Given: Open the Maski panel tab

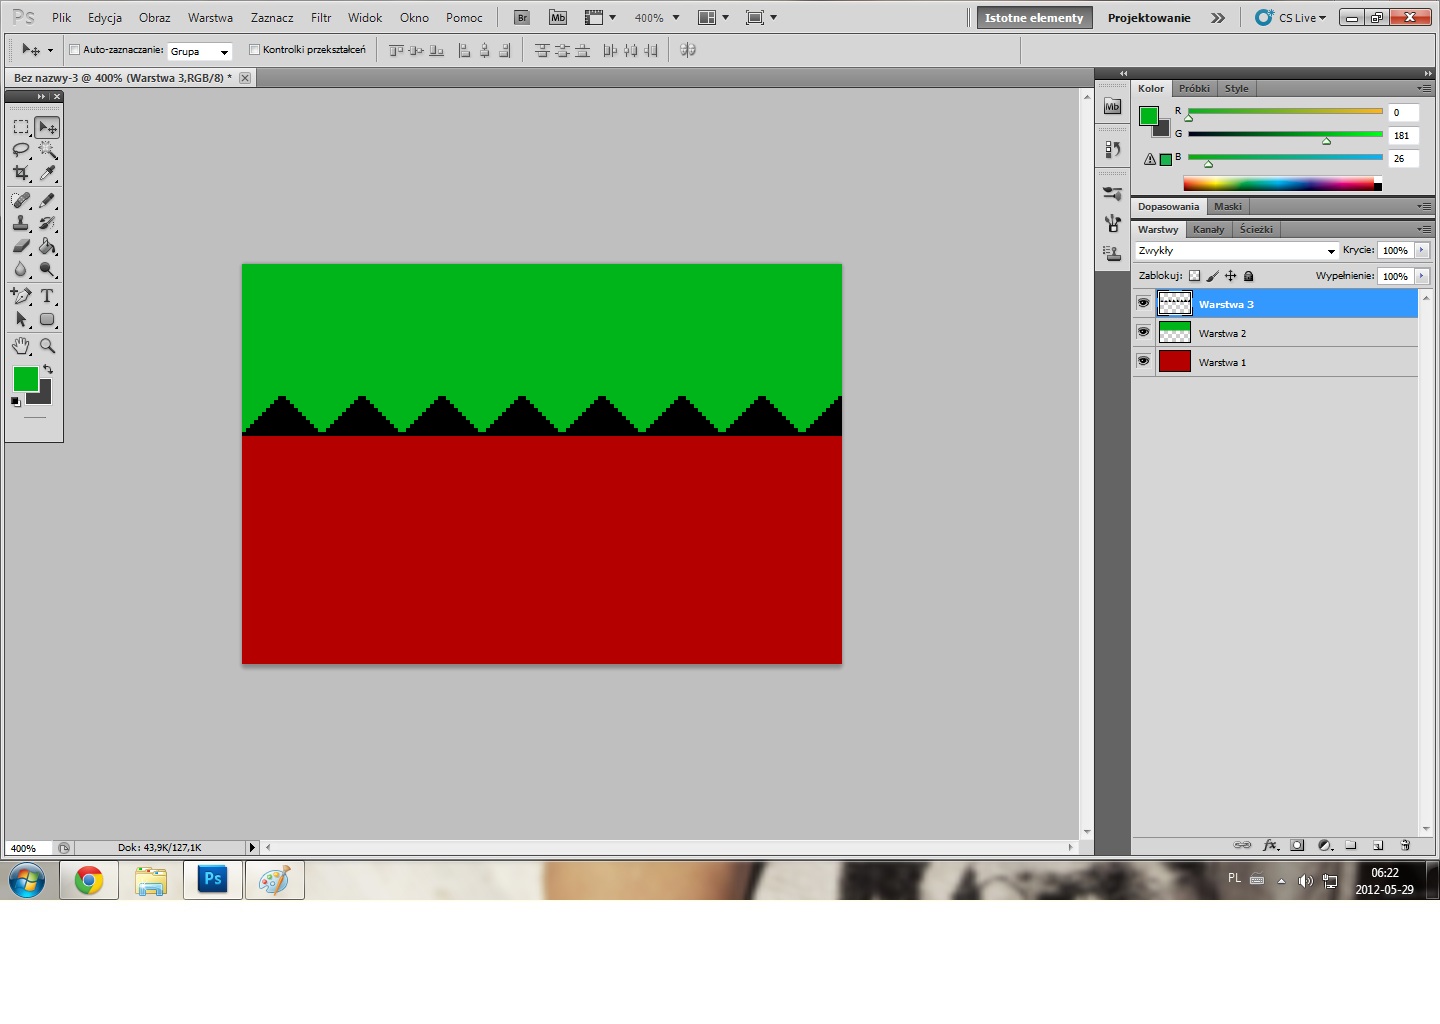Looking at the screenshot, I should click(1228, 206).
